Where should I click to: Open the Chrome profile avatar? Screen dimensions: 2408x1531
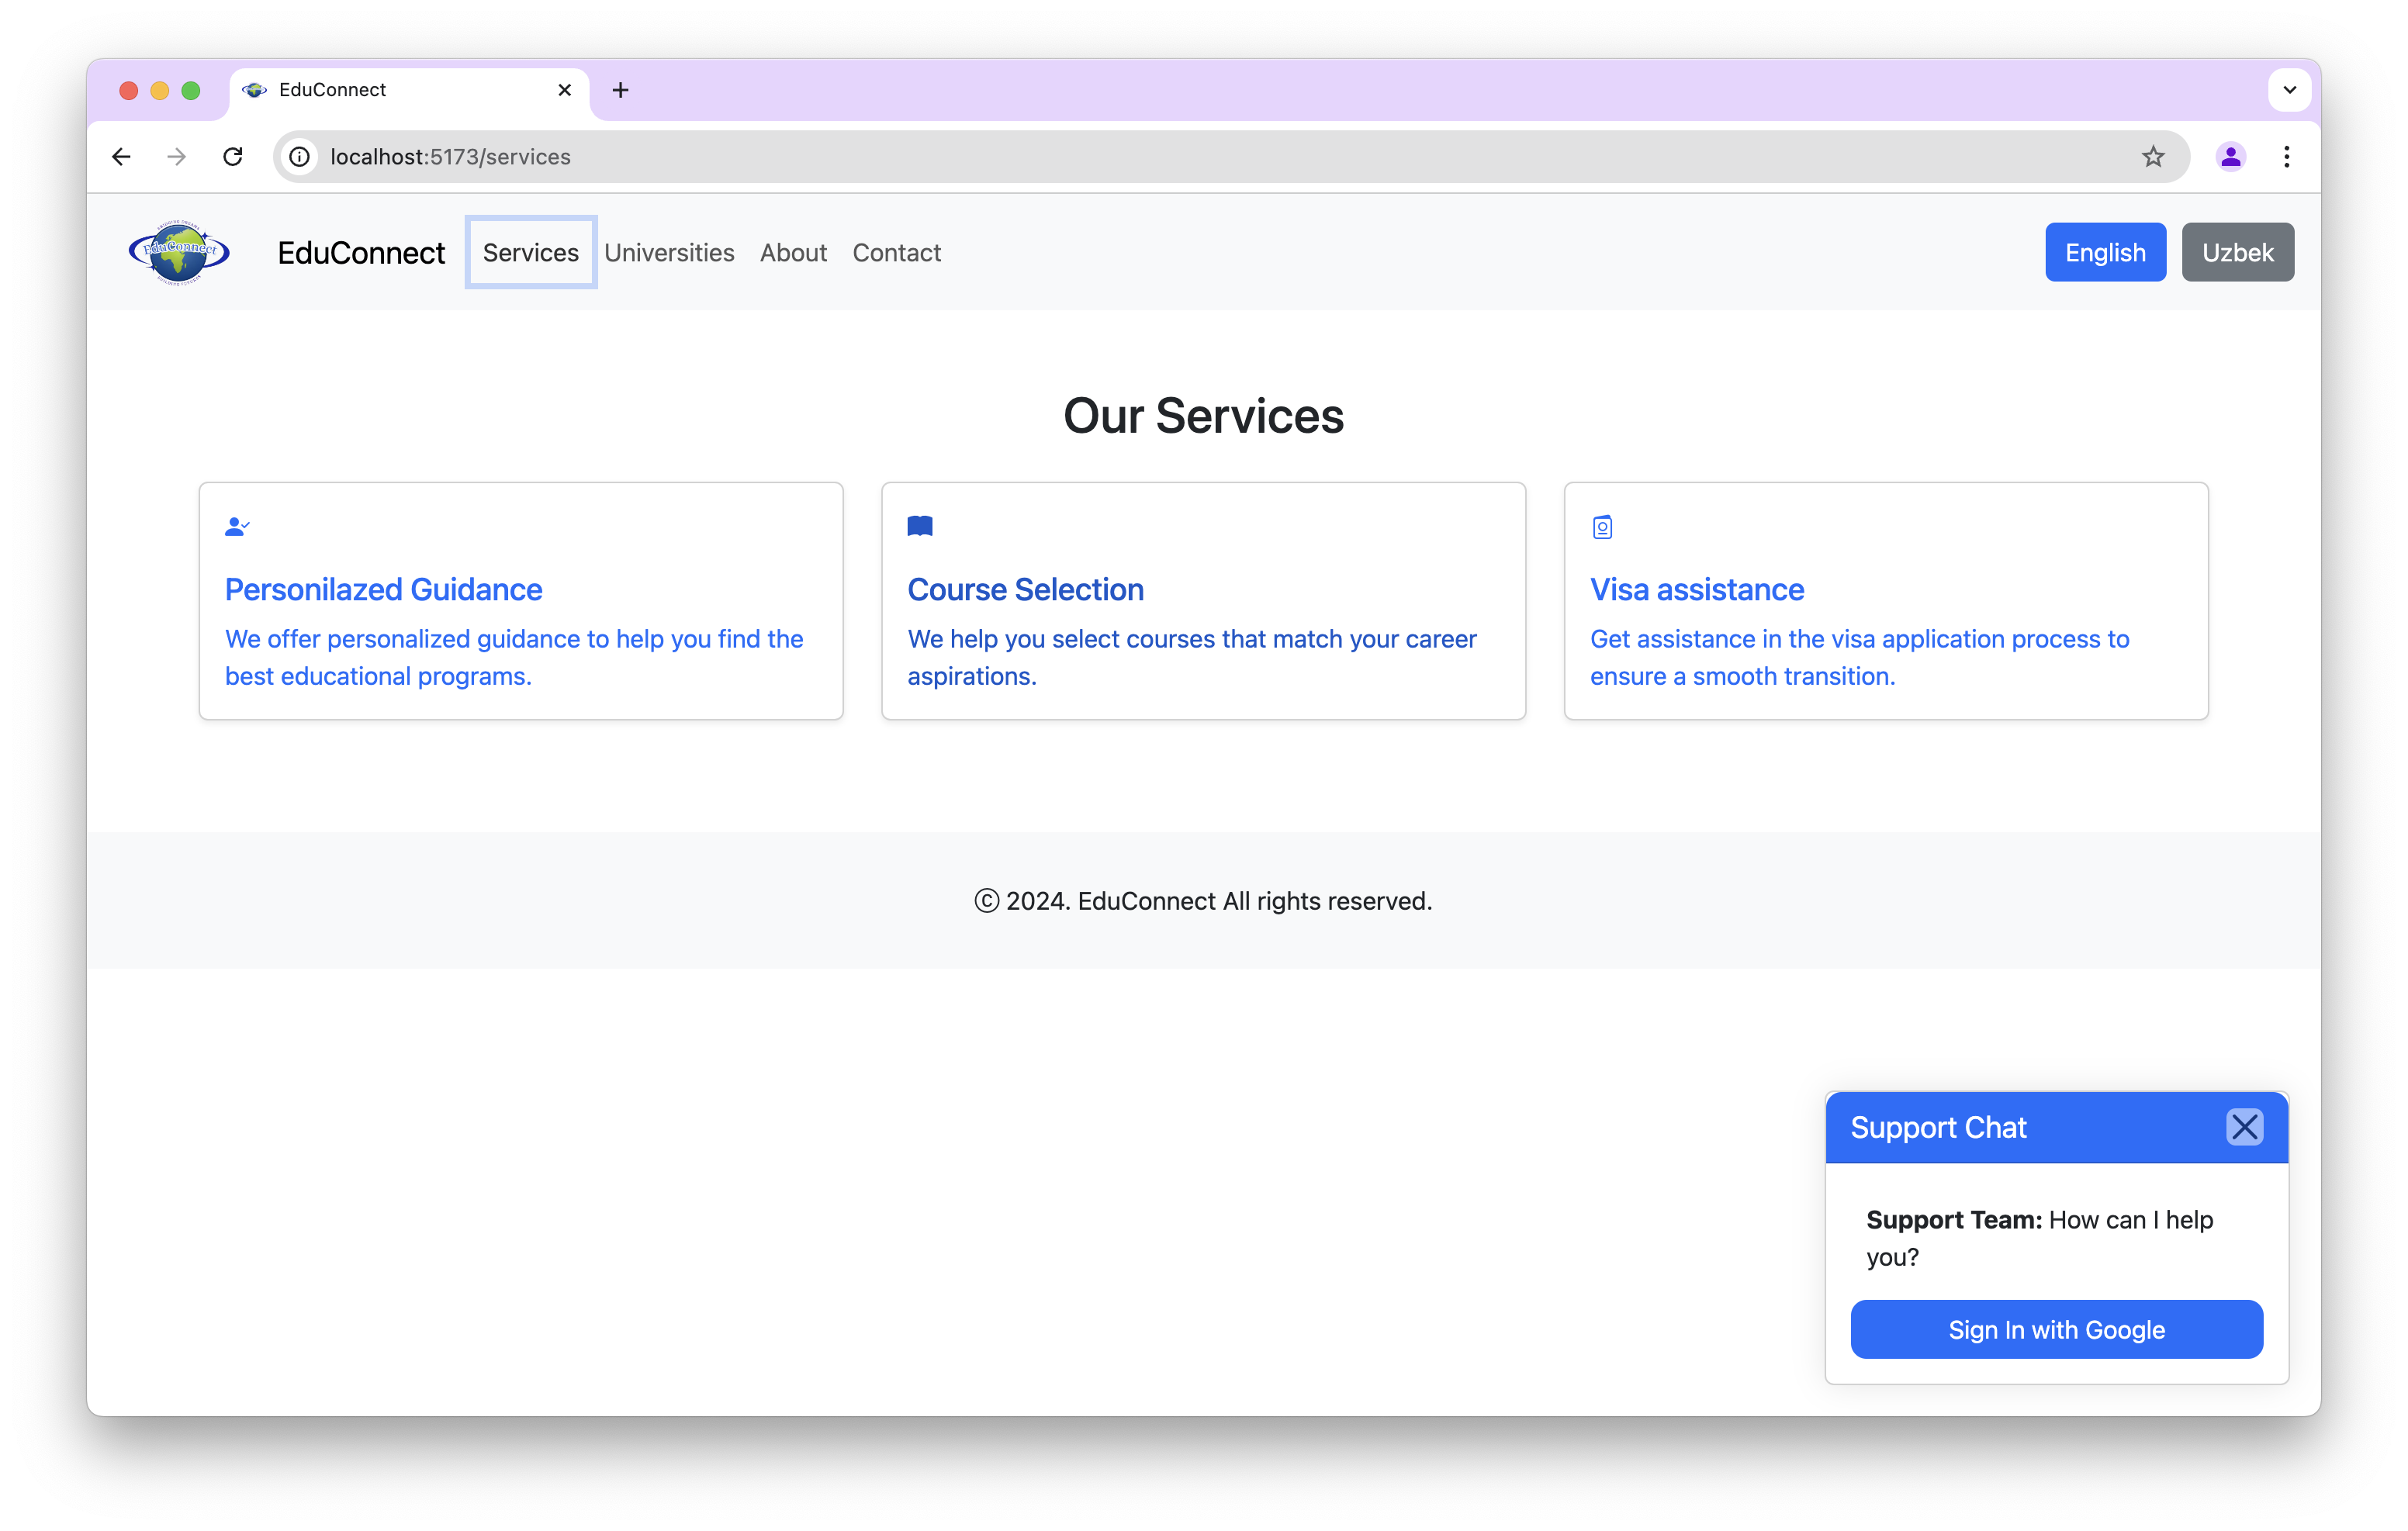(2231, 157)
